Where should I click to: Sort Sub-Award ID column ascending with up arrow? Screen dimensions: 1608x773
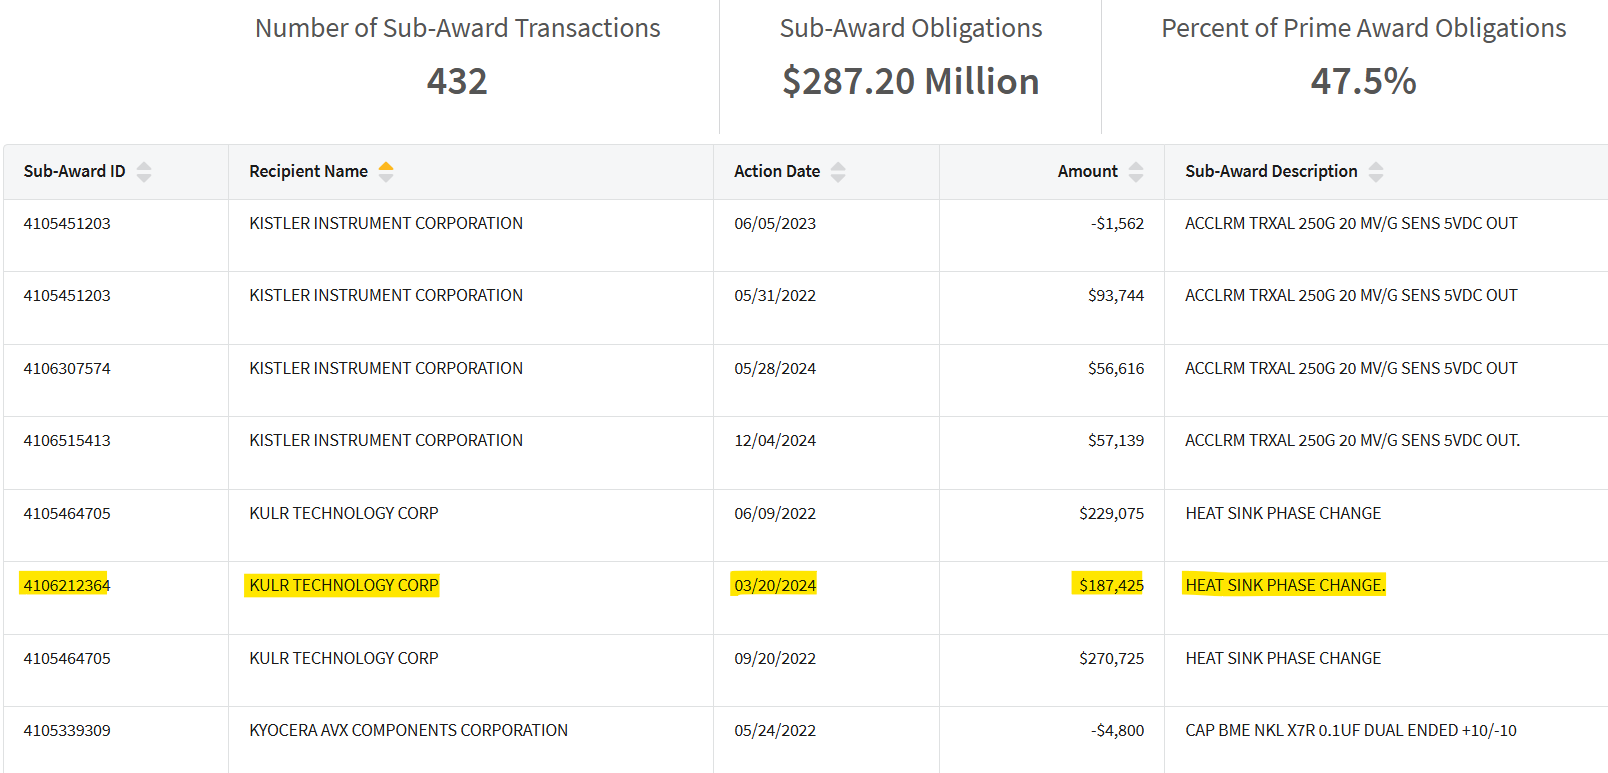(144, 166)
